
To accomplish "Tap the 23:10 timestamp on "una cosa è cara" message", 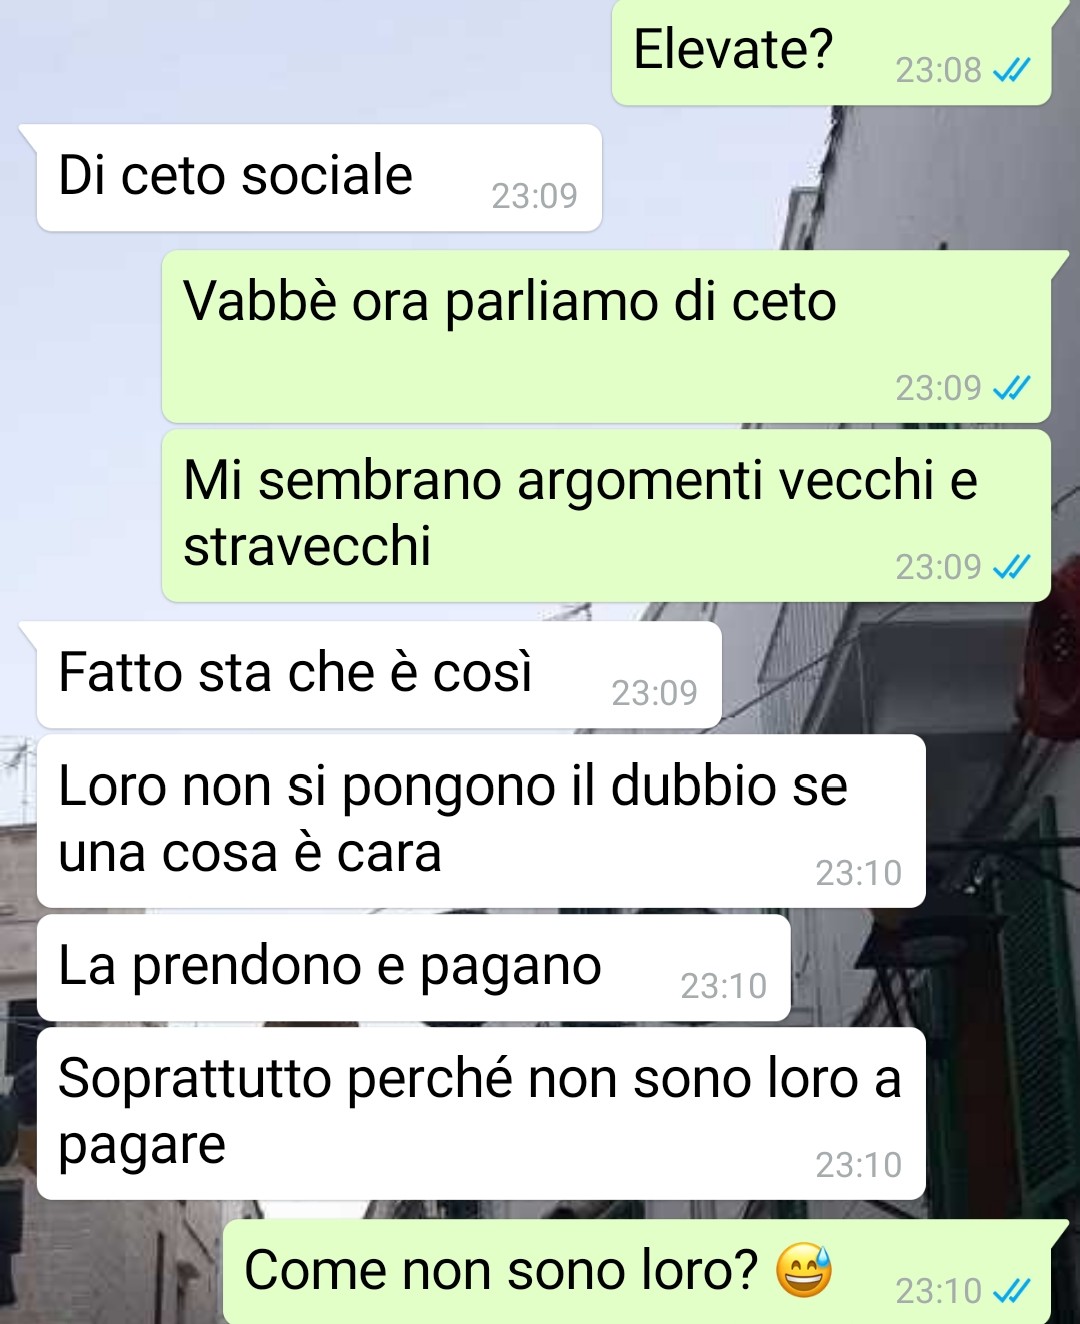I will coord(858,873).
